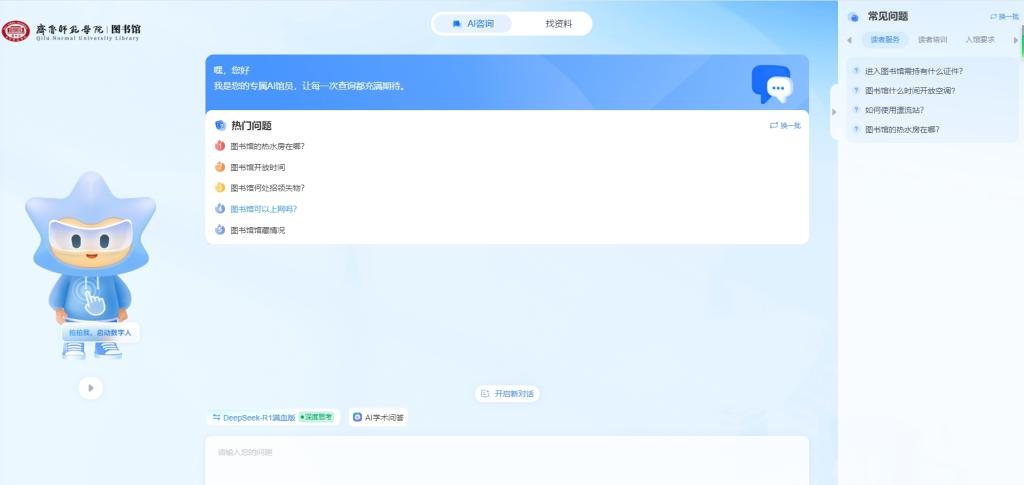Switch to the 找资料 tab
Screen dimensions: 1024x485
click(x=558, y=23)
